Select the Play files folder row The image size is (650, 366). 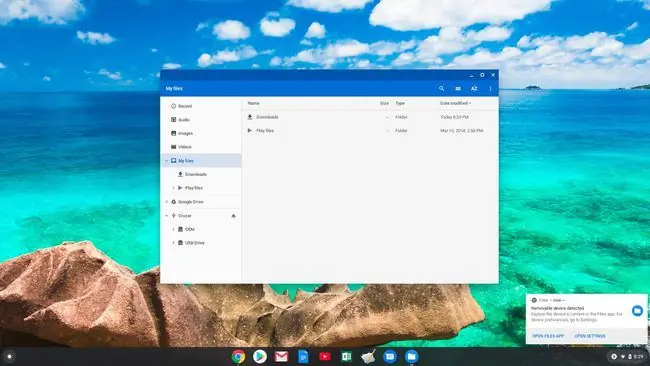tap(370, 131)
